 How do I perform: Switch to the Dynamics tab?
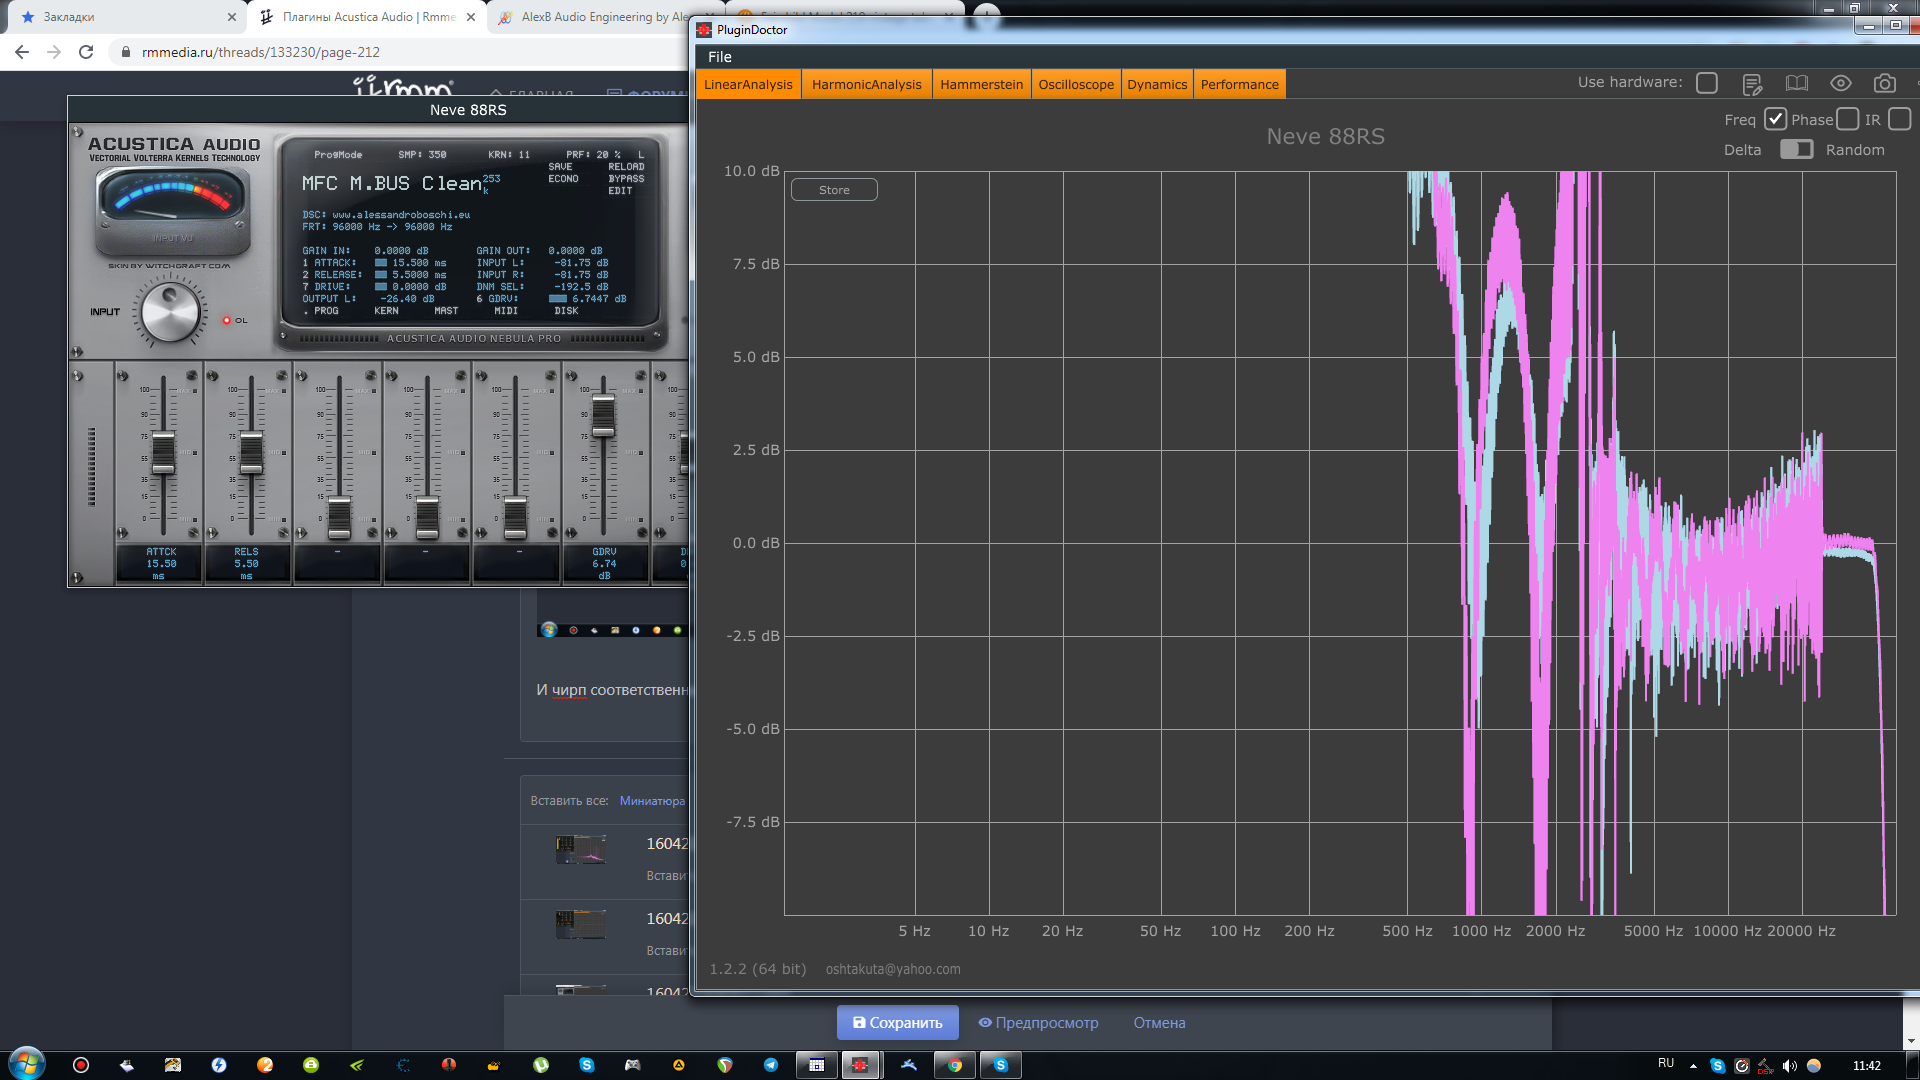[1157, 84]
